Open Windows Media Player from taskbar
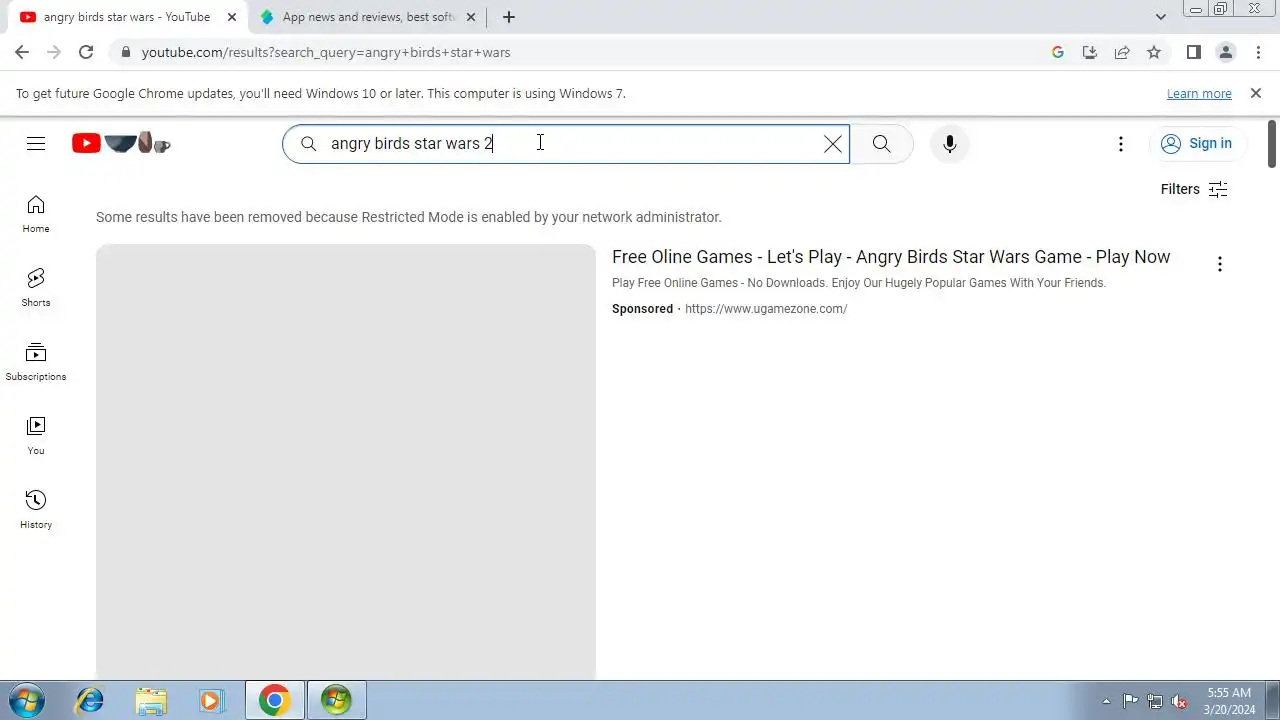The width and height of the screenshot is (1280, 720). coord(211,700)
